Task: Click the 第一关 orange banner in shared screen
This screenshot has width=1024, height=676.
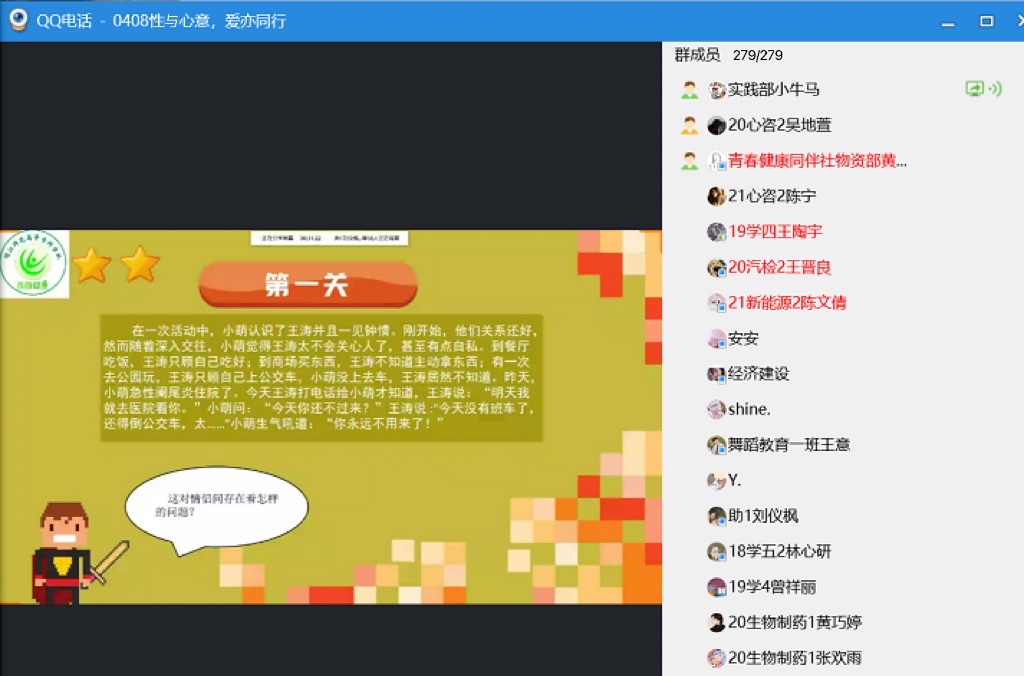Action: pyautogui.click(x=307, y=285)
